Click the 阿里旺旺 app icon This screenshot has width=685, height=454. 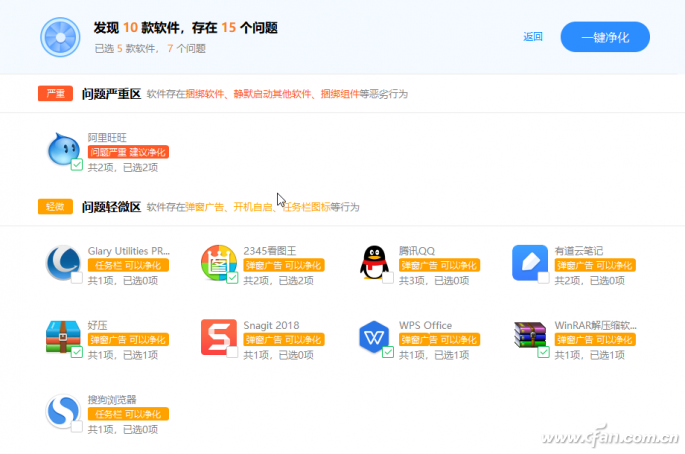pos(63,149)
